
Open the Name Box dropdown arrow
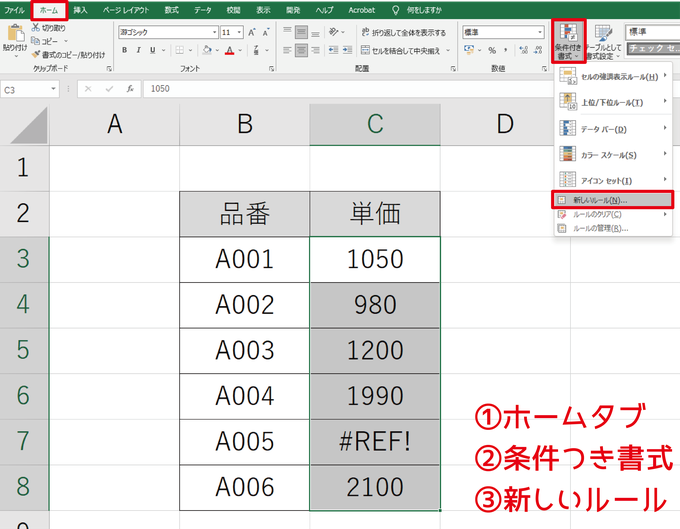click(53, 89)
